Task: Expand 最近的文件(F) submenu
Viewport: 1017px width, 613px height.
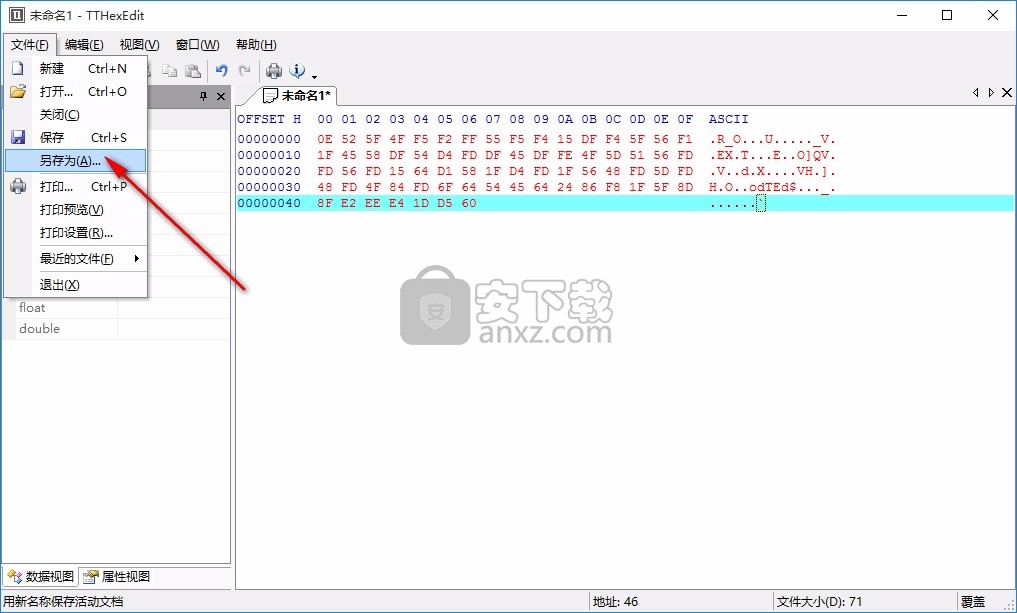Action: coord(76,259)
